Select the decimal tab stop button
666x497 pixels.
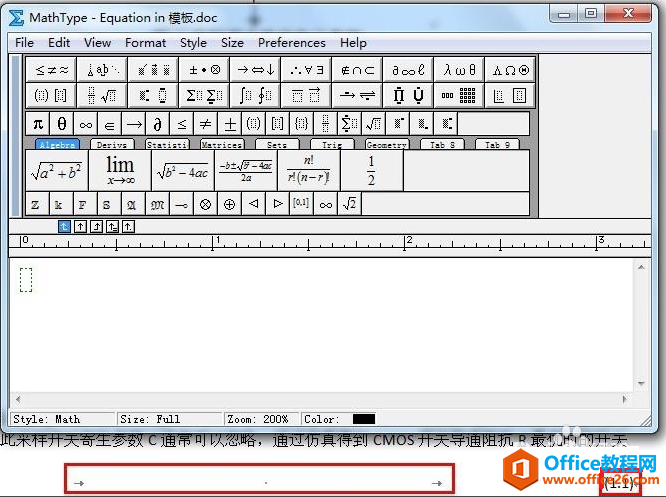click(128, 226)
